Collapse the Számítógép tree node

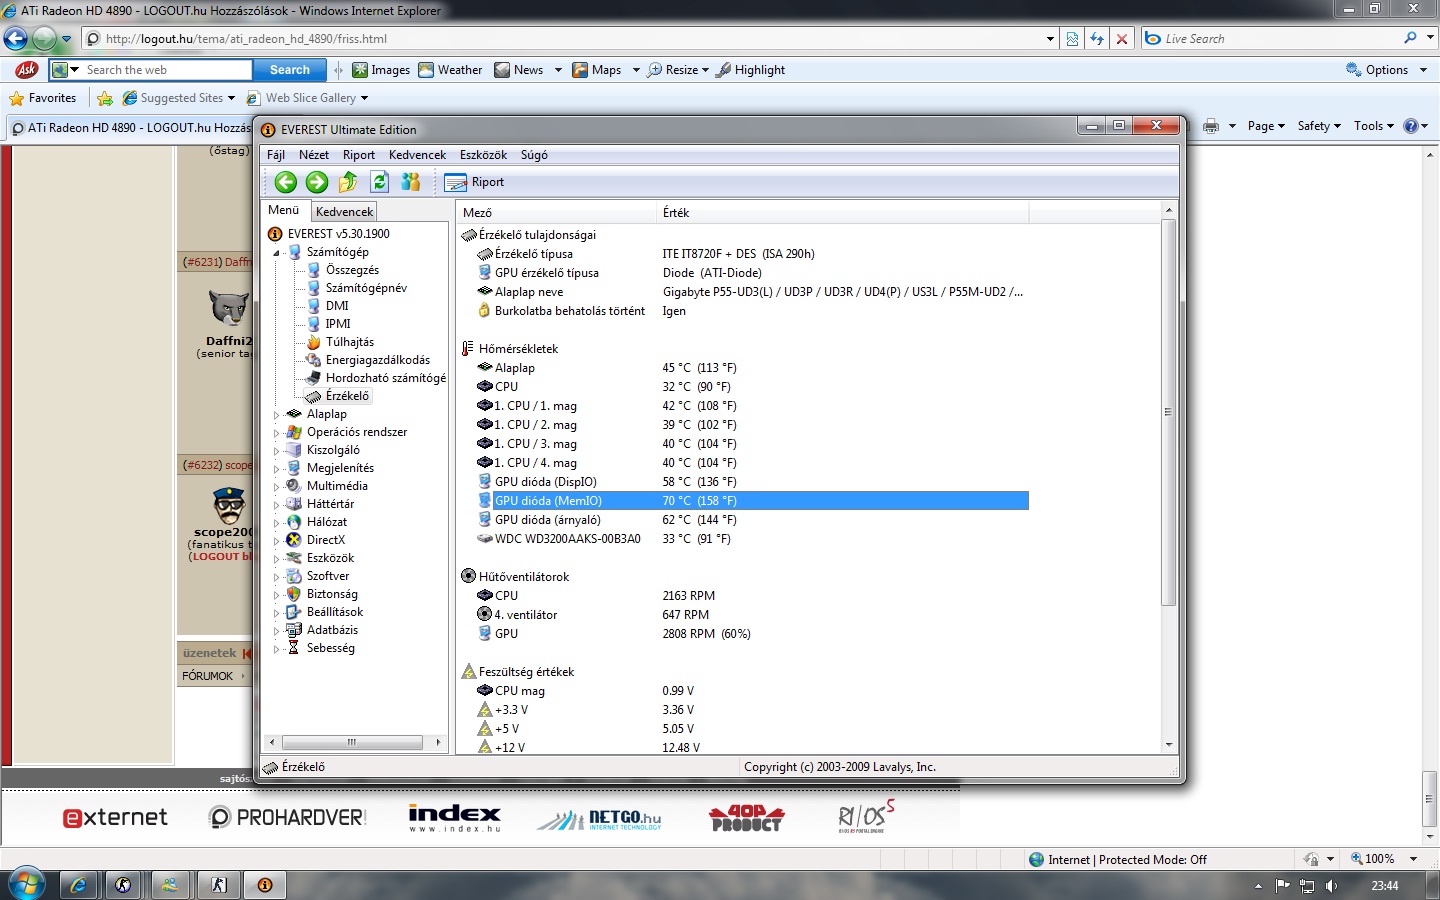point(277,253)
